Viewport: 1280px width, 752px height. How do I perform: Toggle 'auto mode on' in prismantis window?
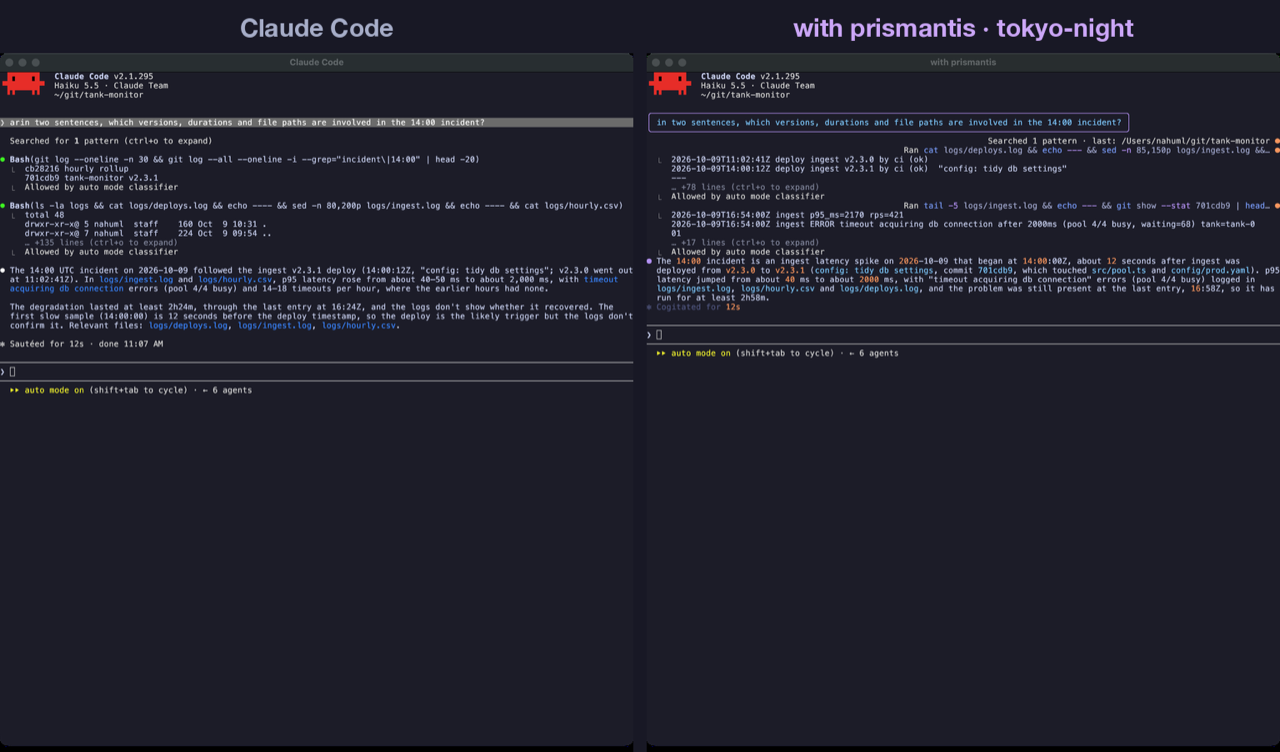tap(701, 353)
